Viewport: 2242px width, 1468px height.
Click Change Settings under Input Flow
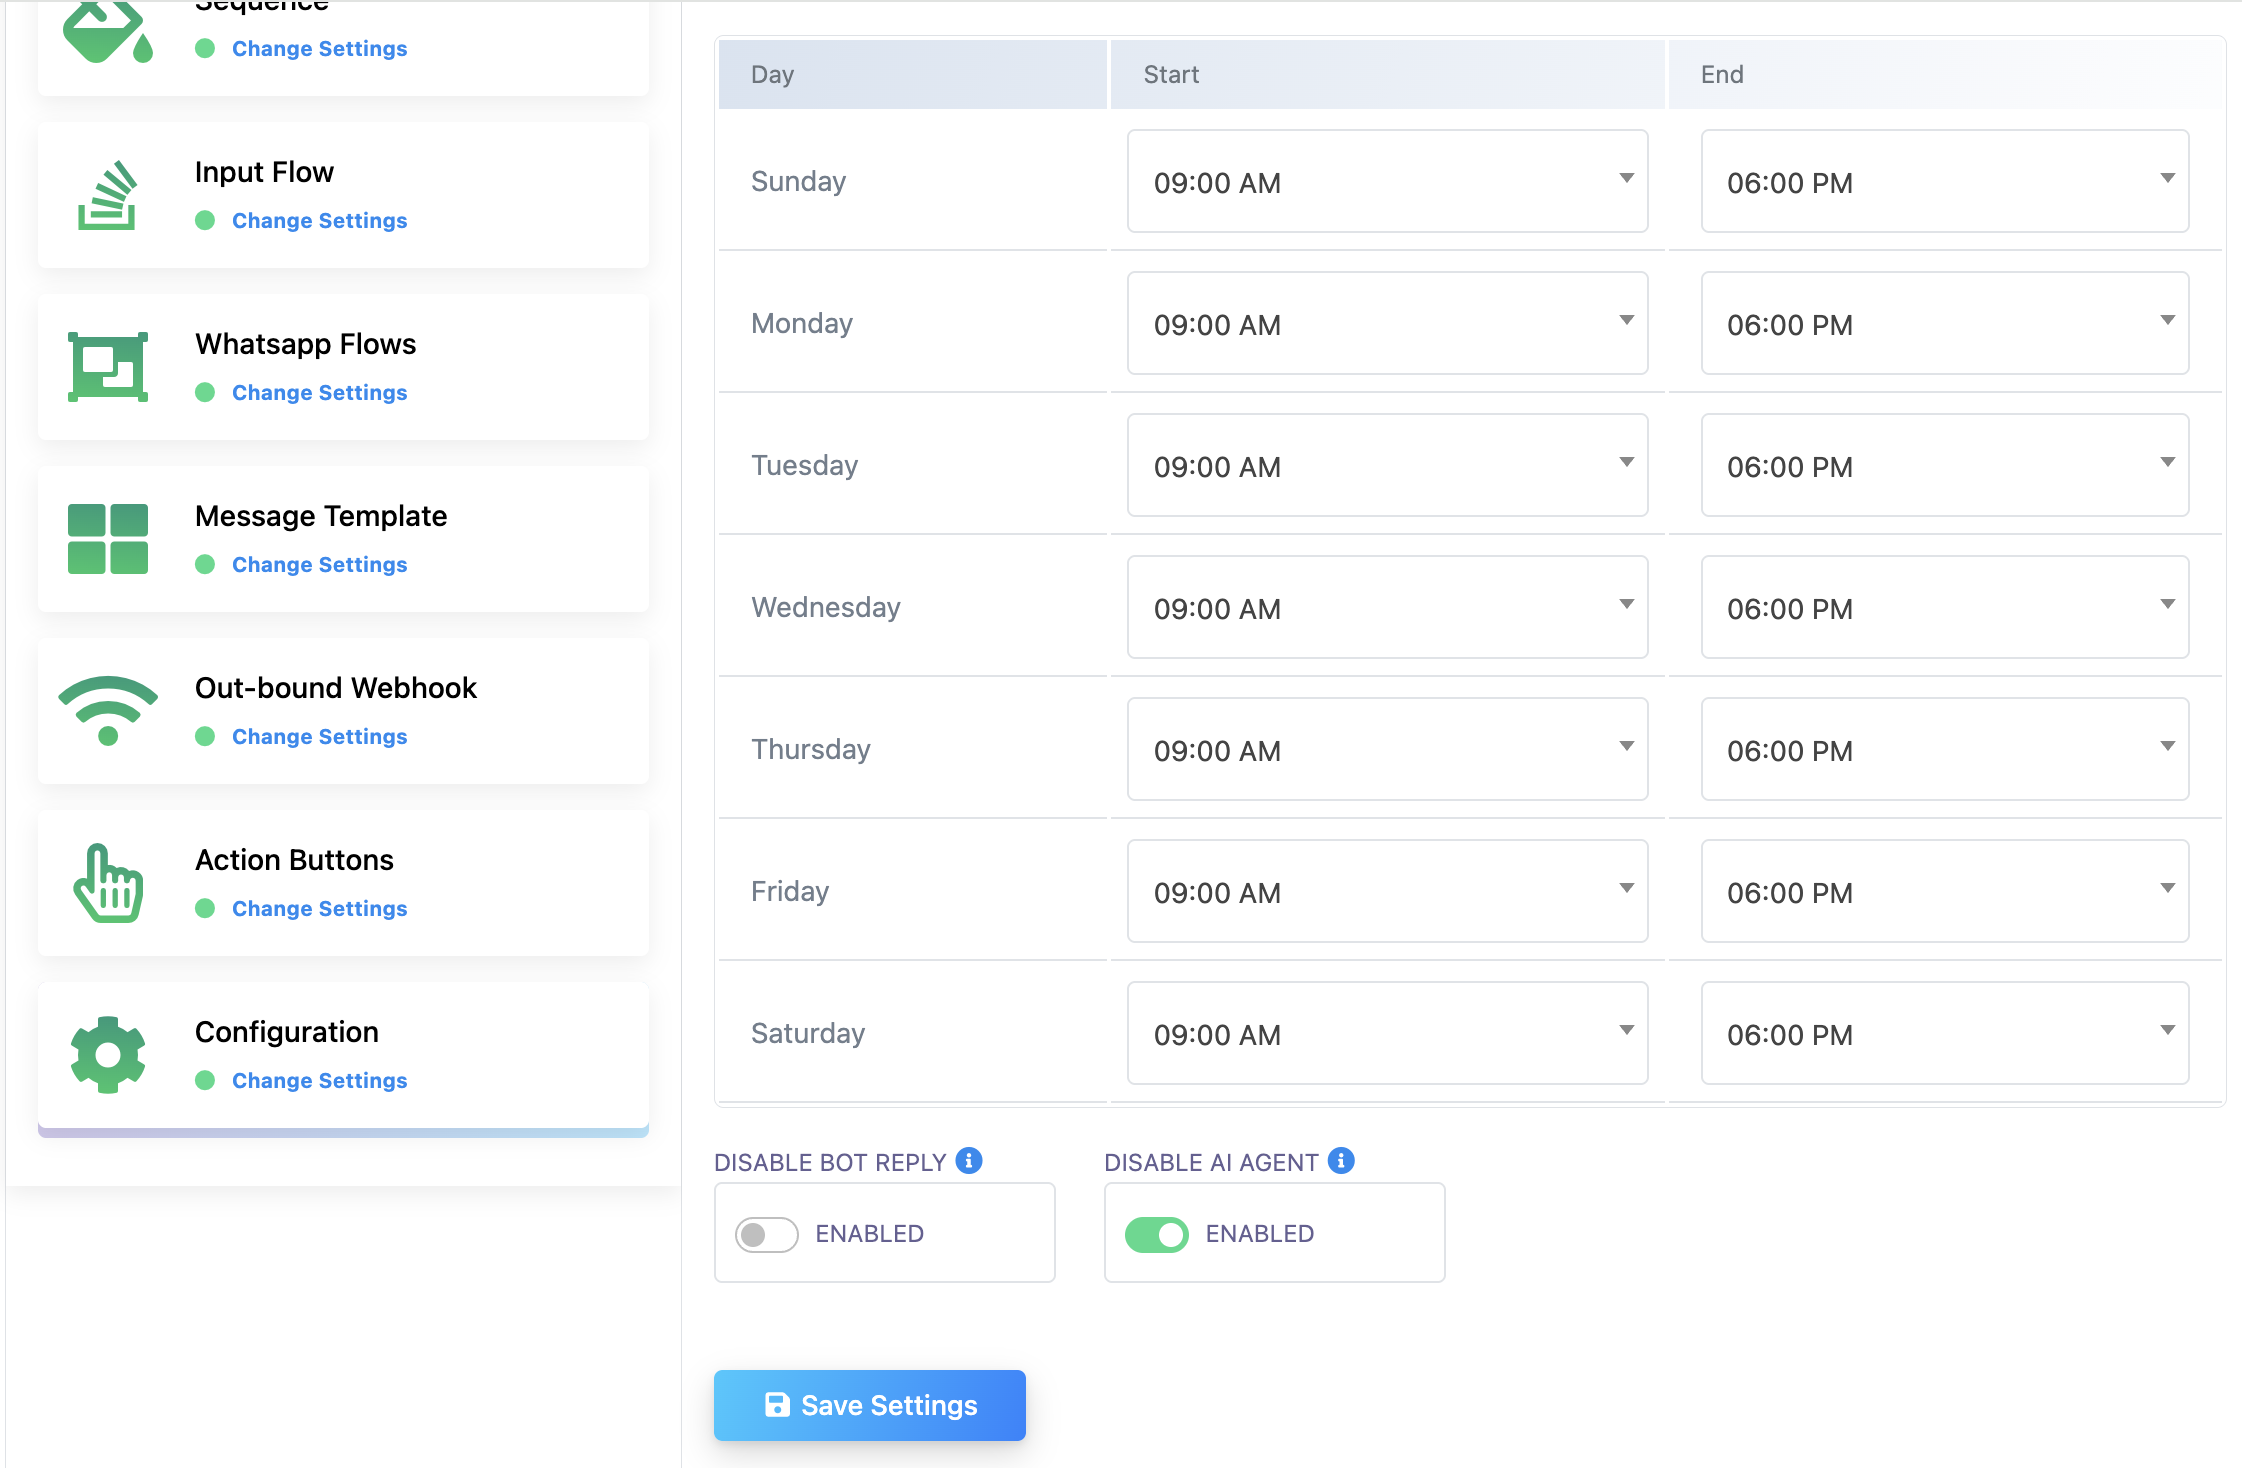pos(319,221)
